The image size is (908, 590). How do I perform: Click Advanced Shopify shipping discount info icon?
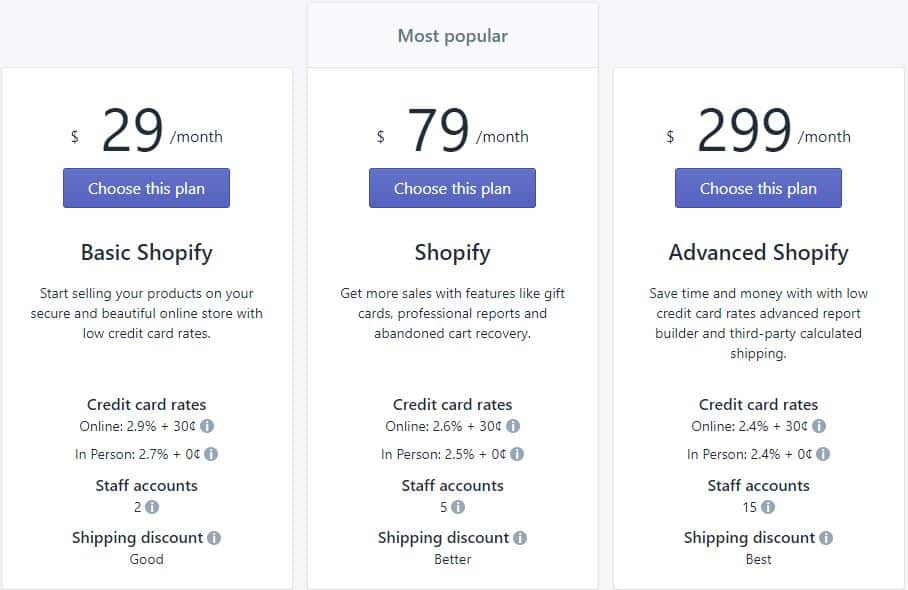click(x=826, y=538)
